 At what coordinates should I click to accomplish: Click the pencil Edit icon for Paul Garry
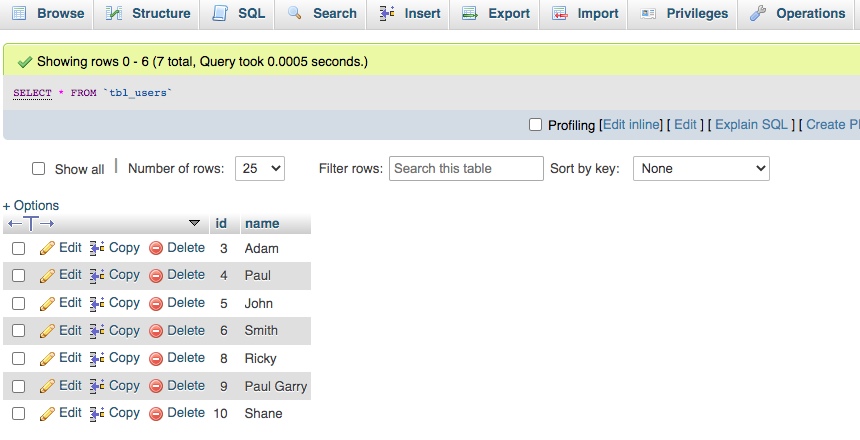point(47,386)
